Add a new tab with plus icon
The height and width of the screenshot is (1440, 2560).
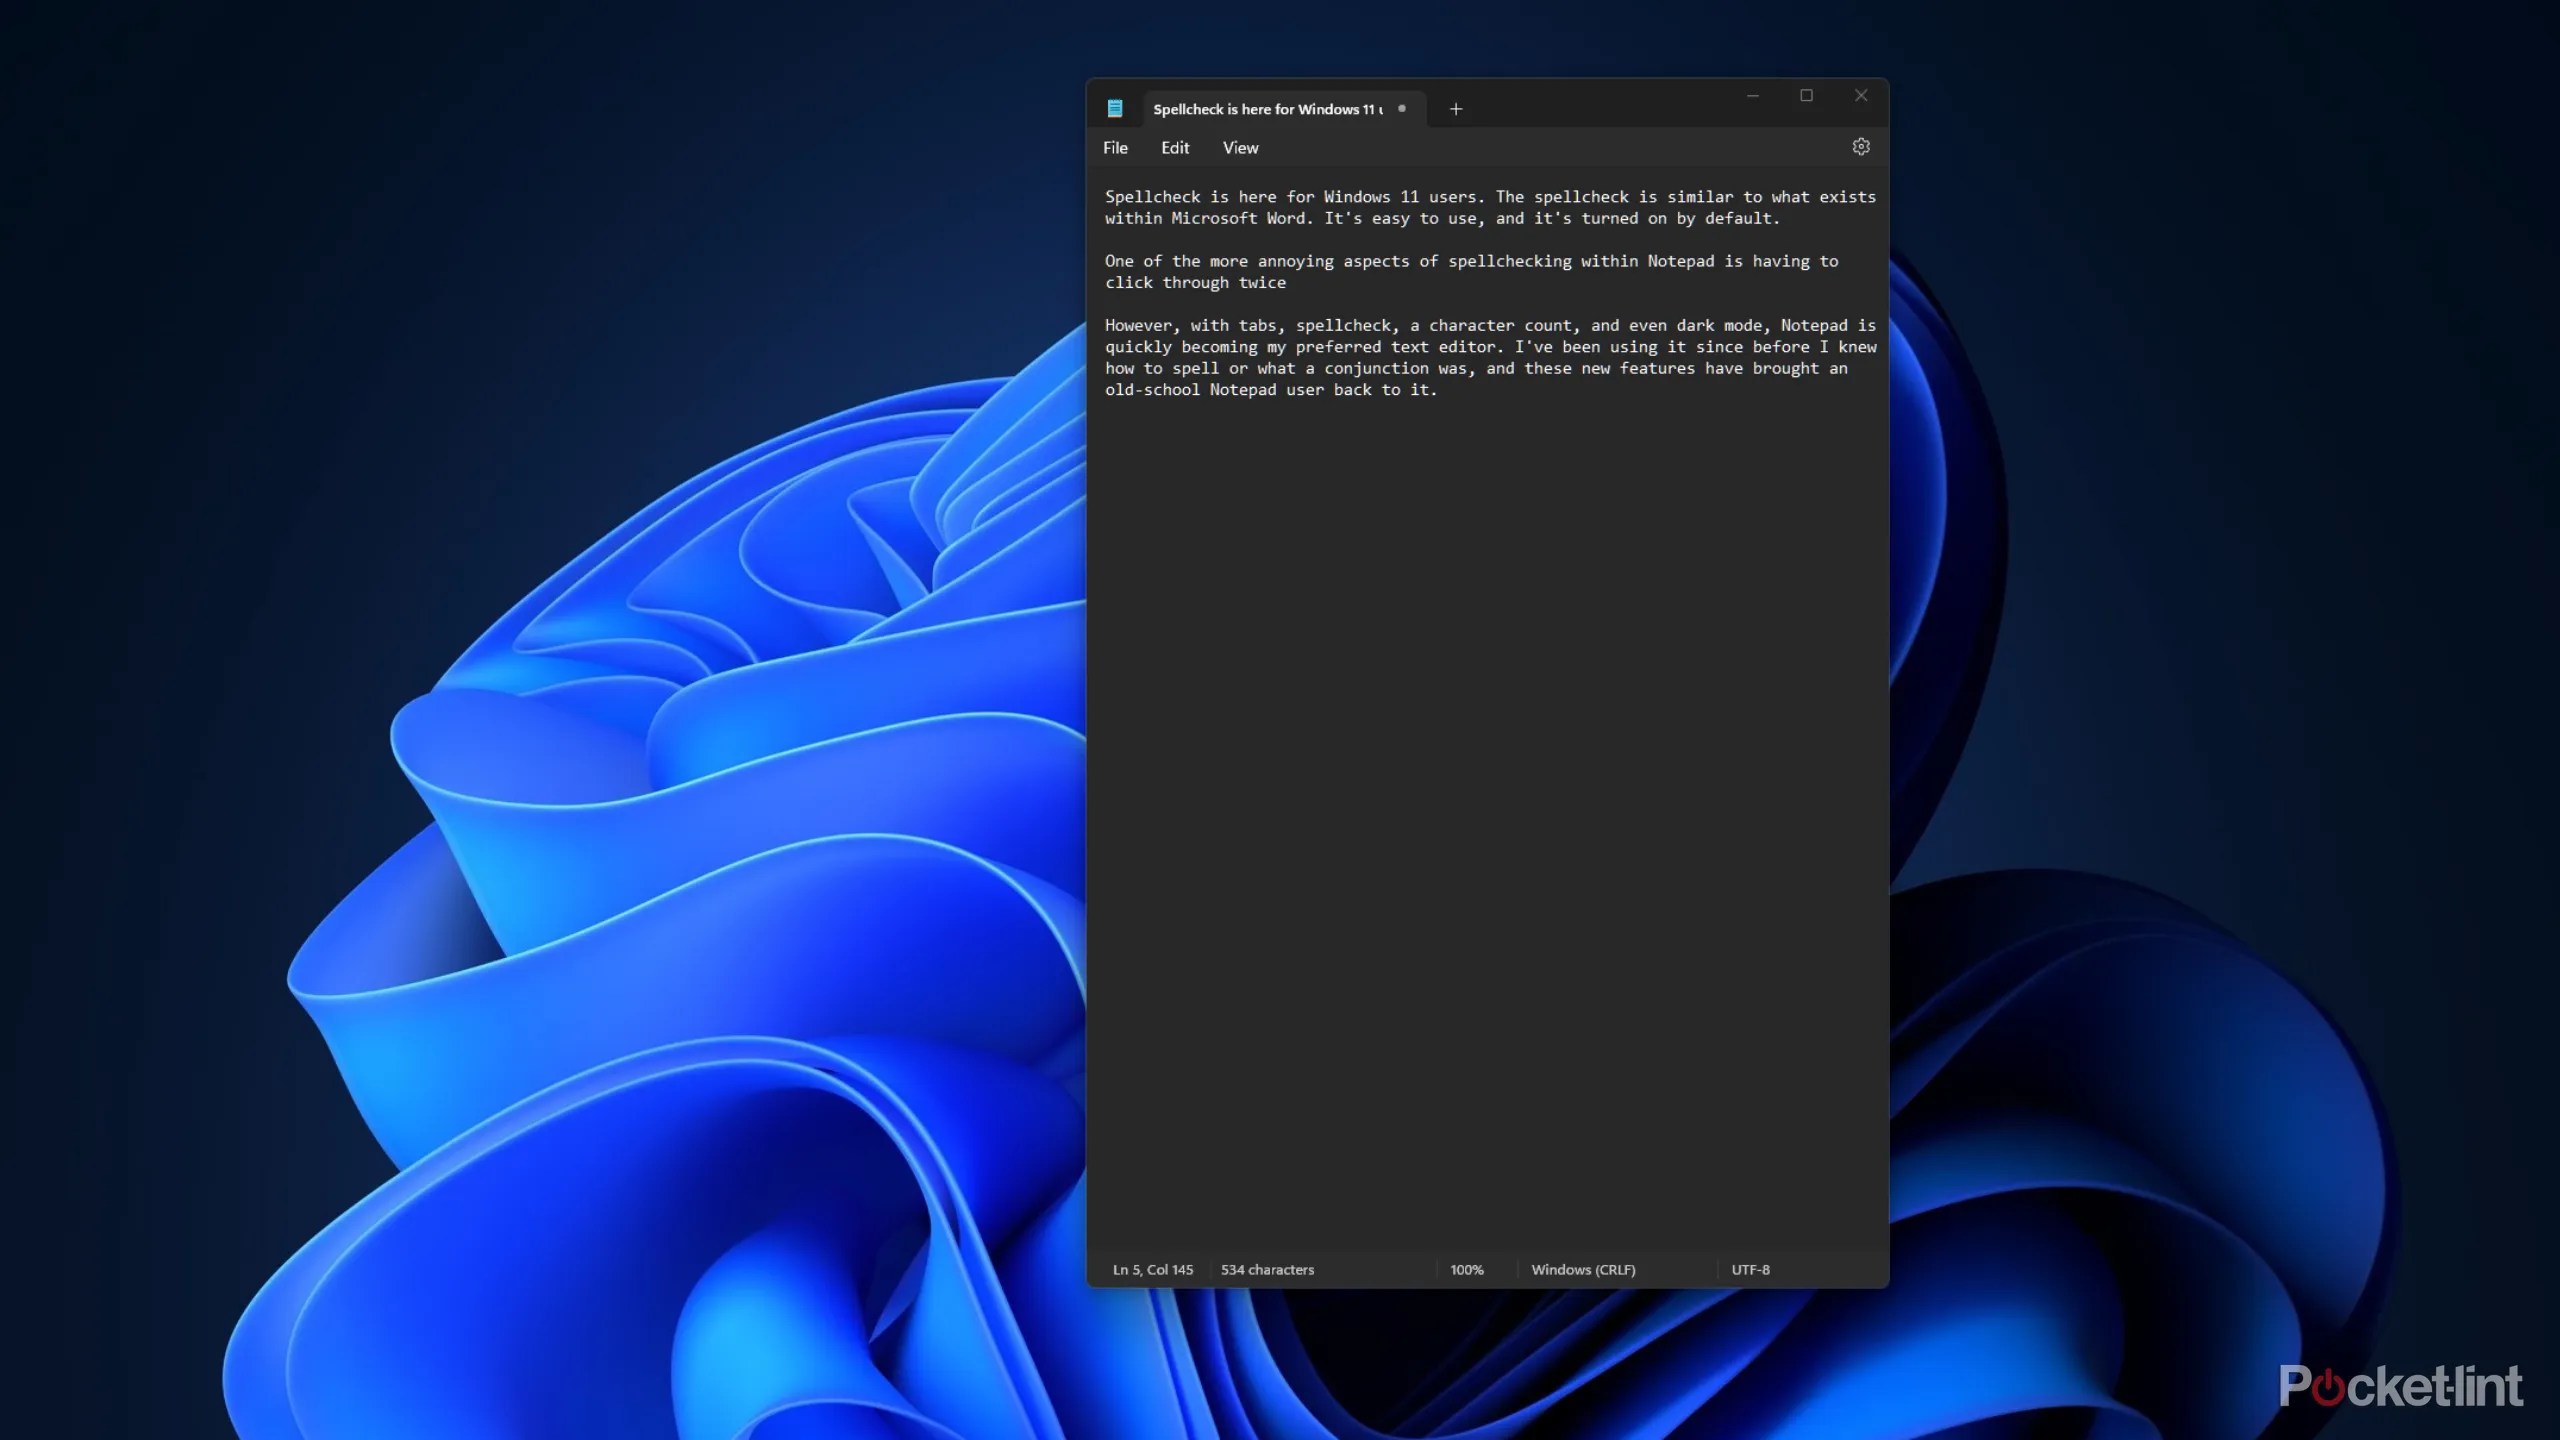coord(1456,109)
